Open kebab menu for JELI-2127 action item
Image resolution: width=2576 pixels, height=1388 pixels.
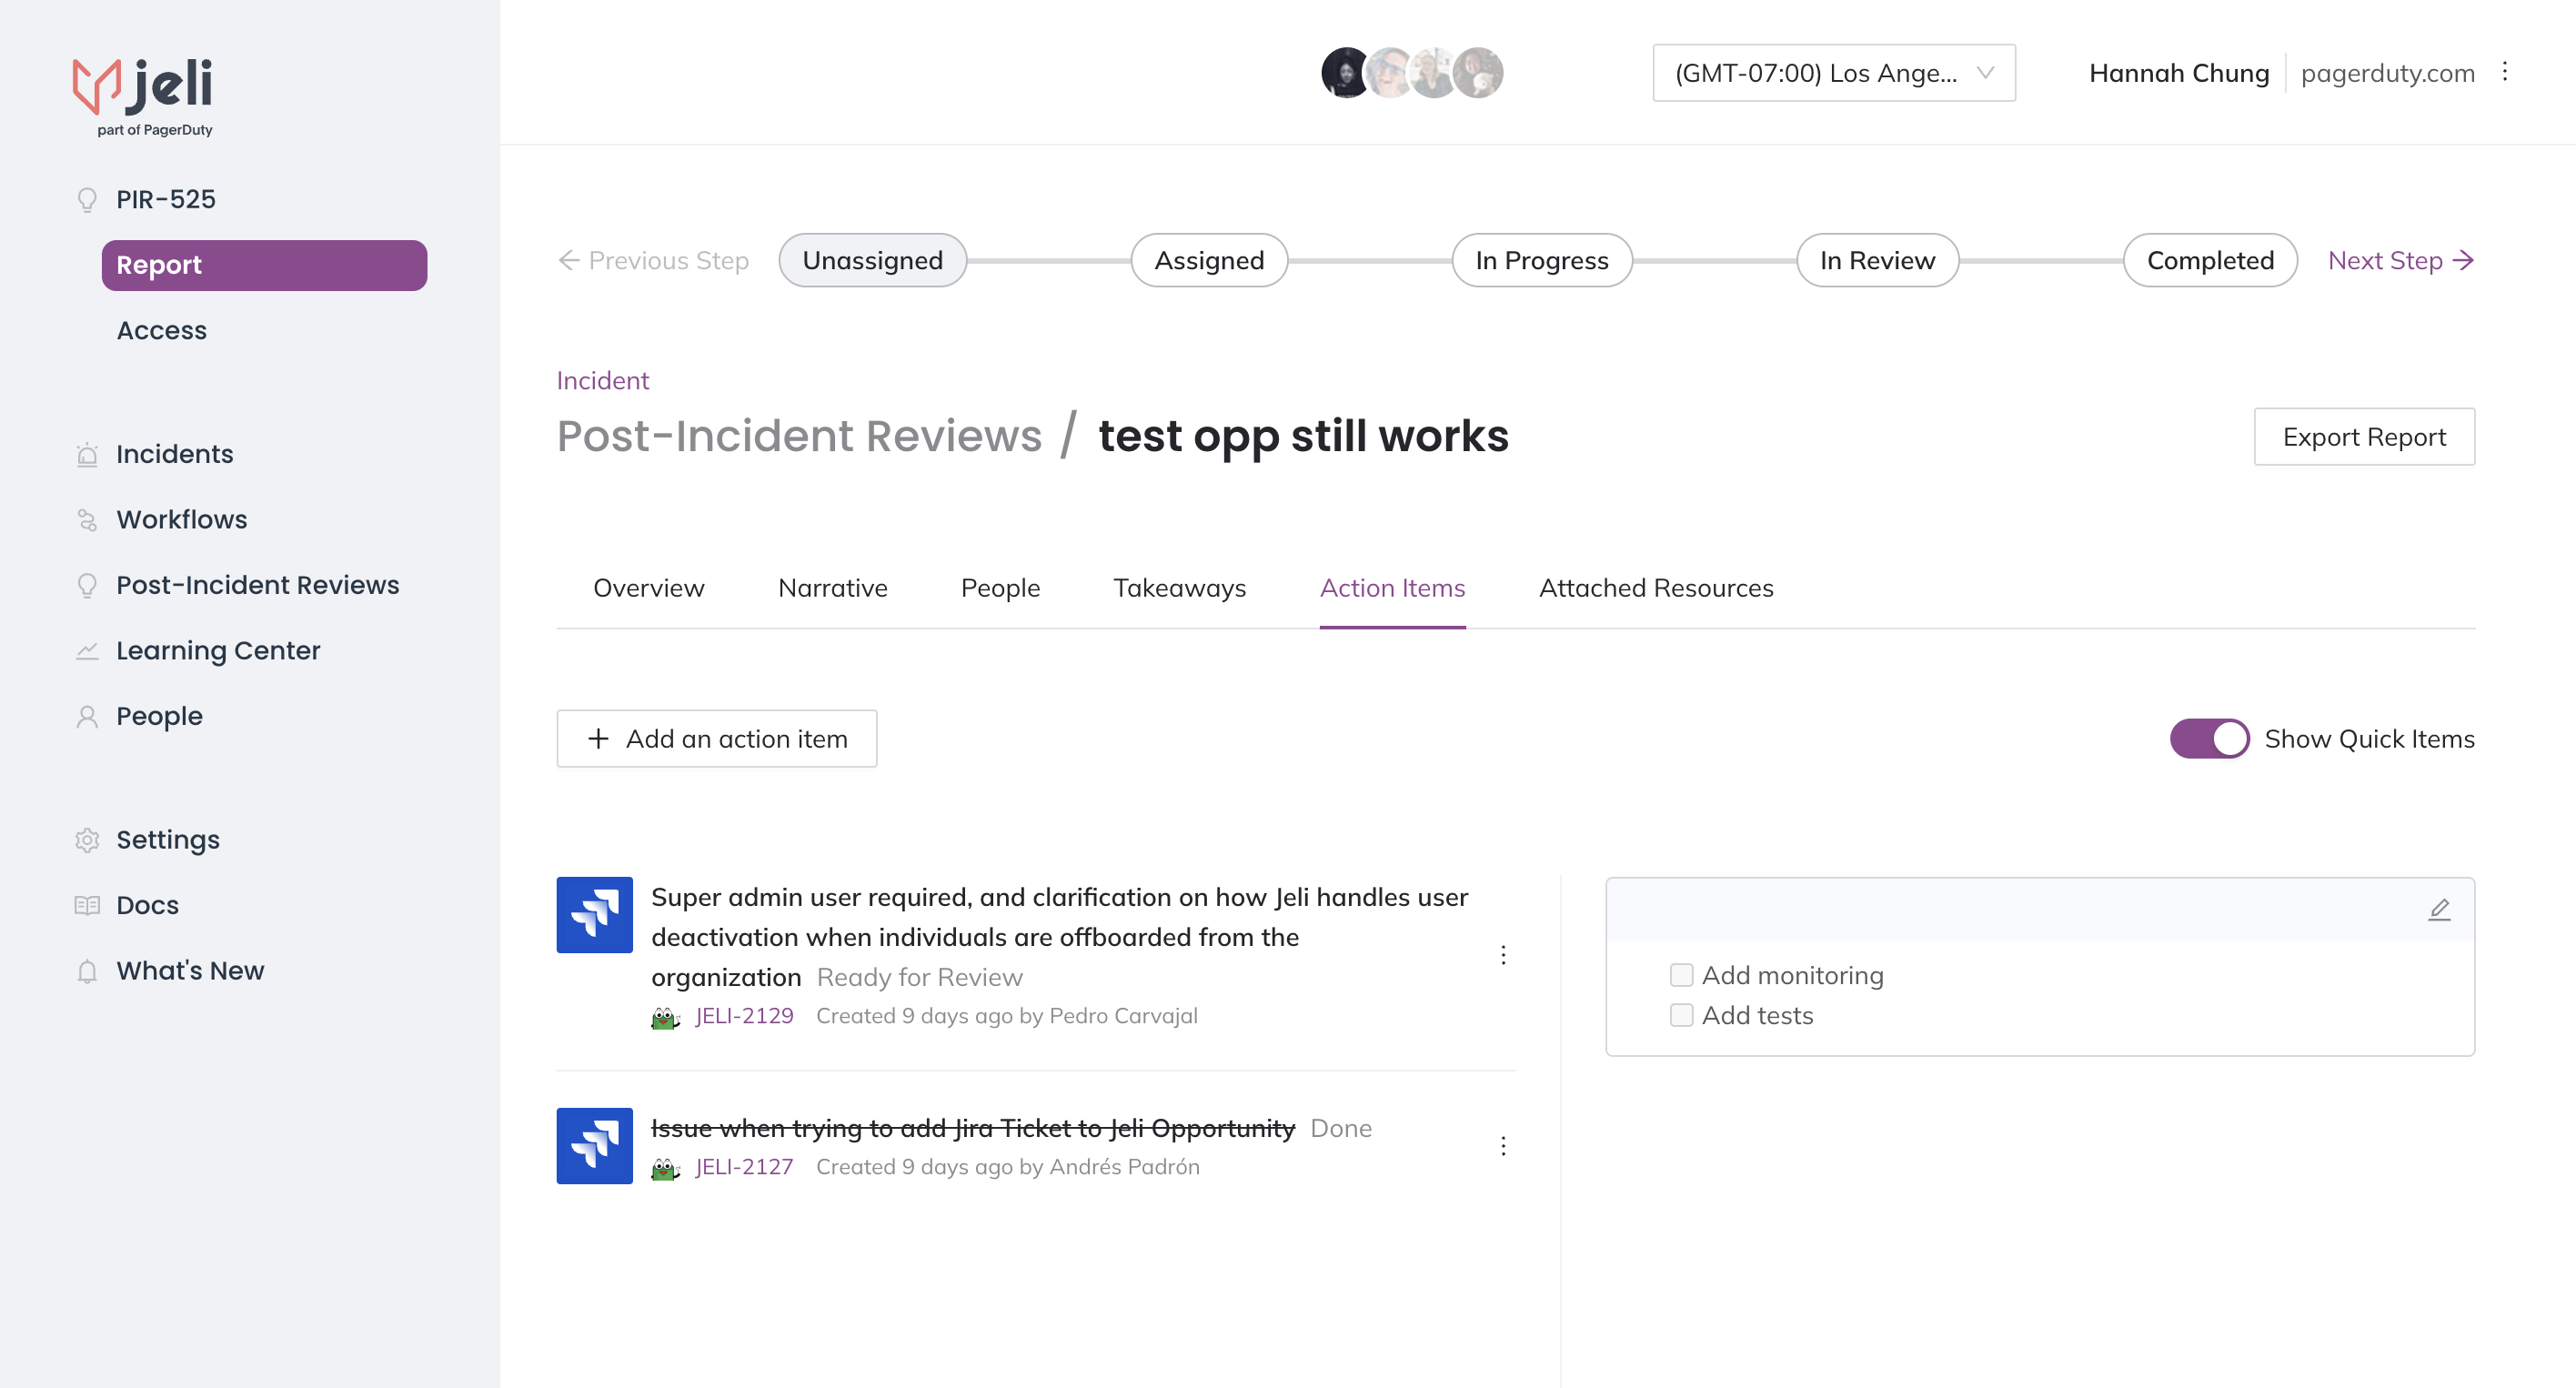click(1503, 1146)
